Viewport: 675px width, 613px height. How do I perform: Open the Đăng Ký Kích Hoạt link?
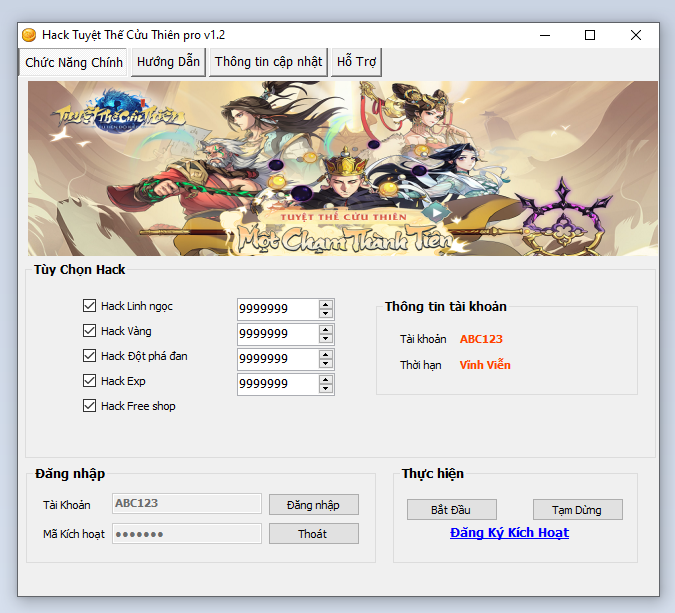point(509,533)
